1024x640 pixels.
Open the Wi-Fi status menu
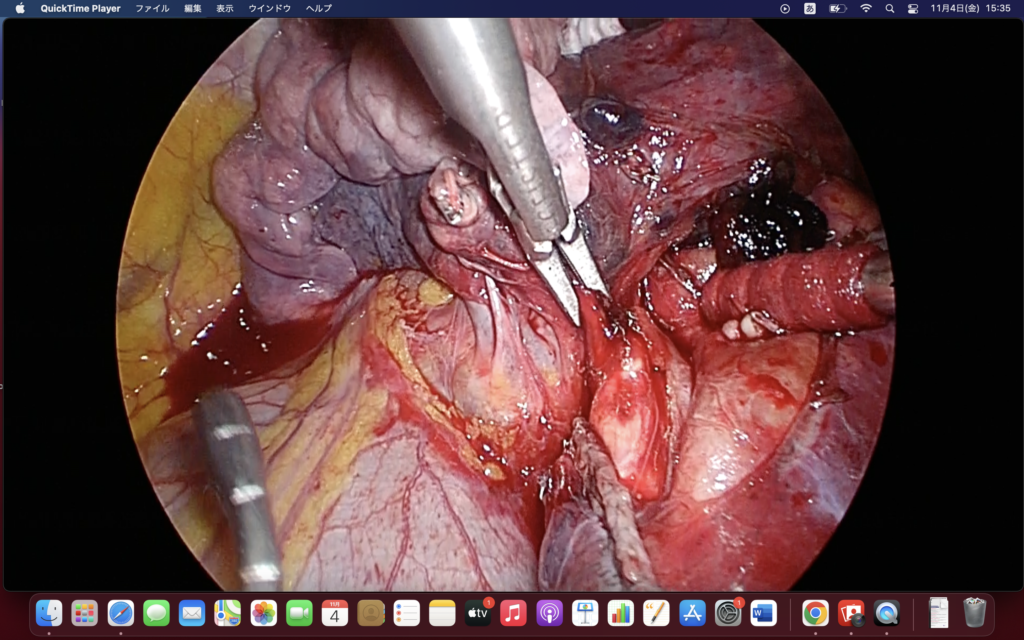tap(865, 8)
